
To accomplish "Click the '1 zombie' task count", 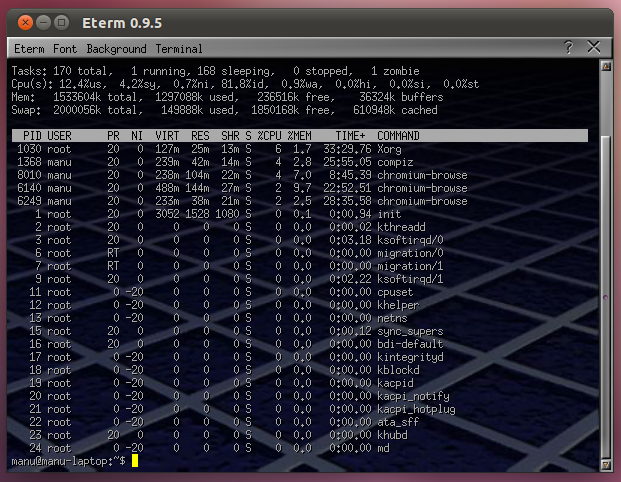I will [395, 71].
